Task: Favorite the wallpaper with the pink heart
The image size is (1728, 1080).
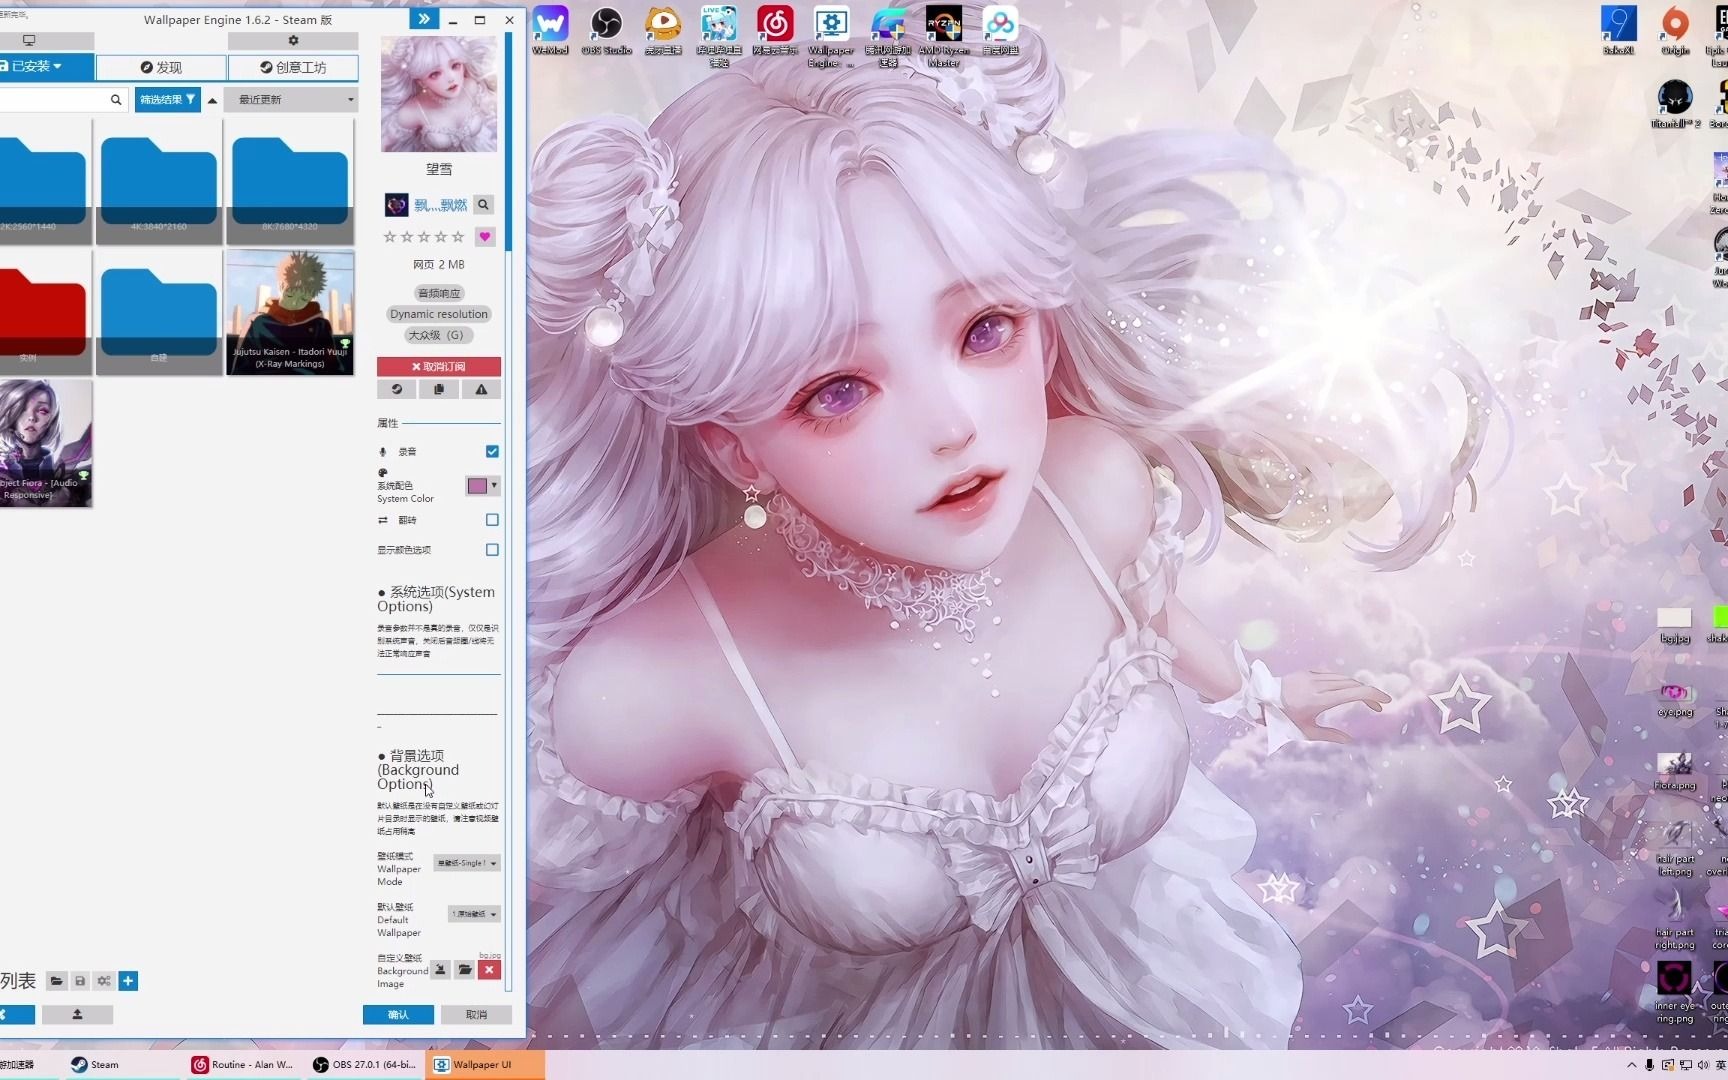Action: 485,237
